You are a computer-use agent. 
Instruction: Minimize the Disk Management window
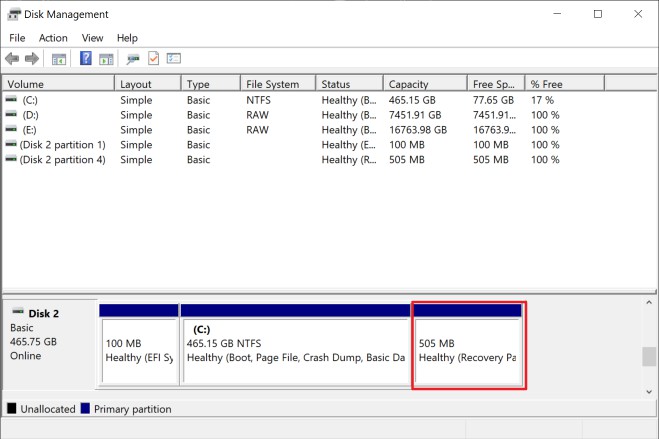coord(557,14)
